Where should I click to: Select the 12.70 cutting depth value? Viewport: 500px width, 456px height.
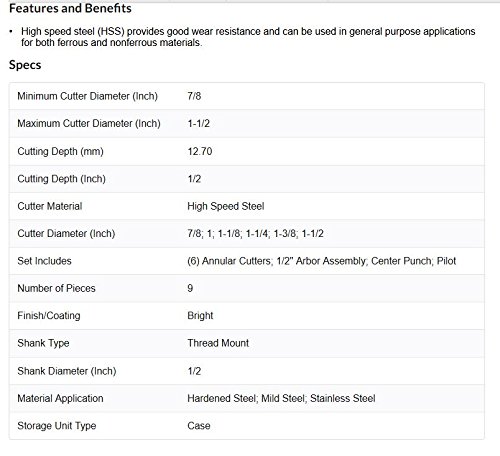coord(200,151)
